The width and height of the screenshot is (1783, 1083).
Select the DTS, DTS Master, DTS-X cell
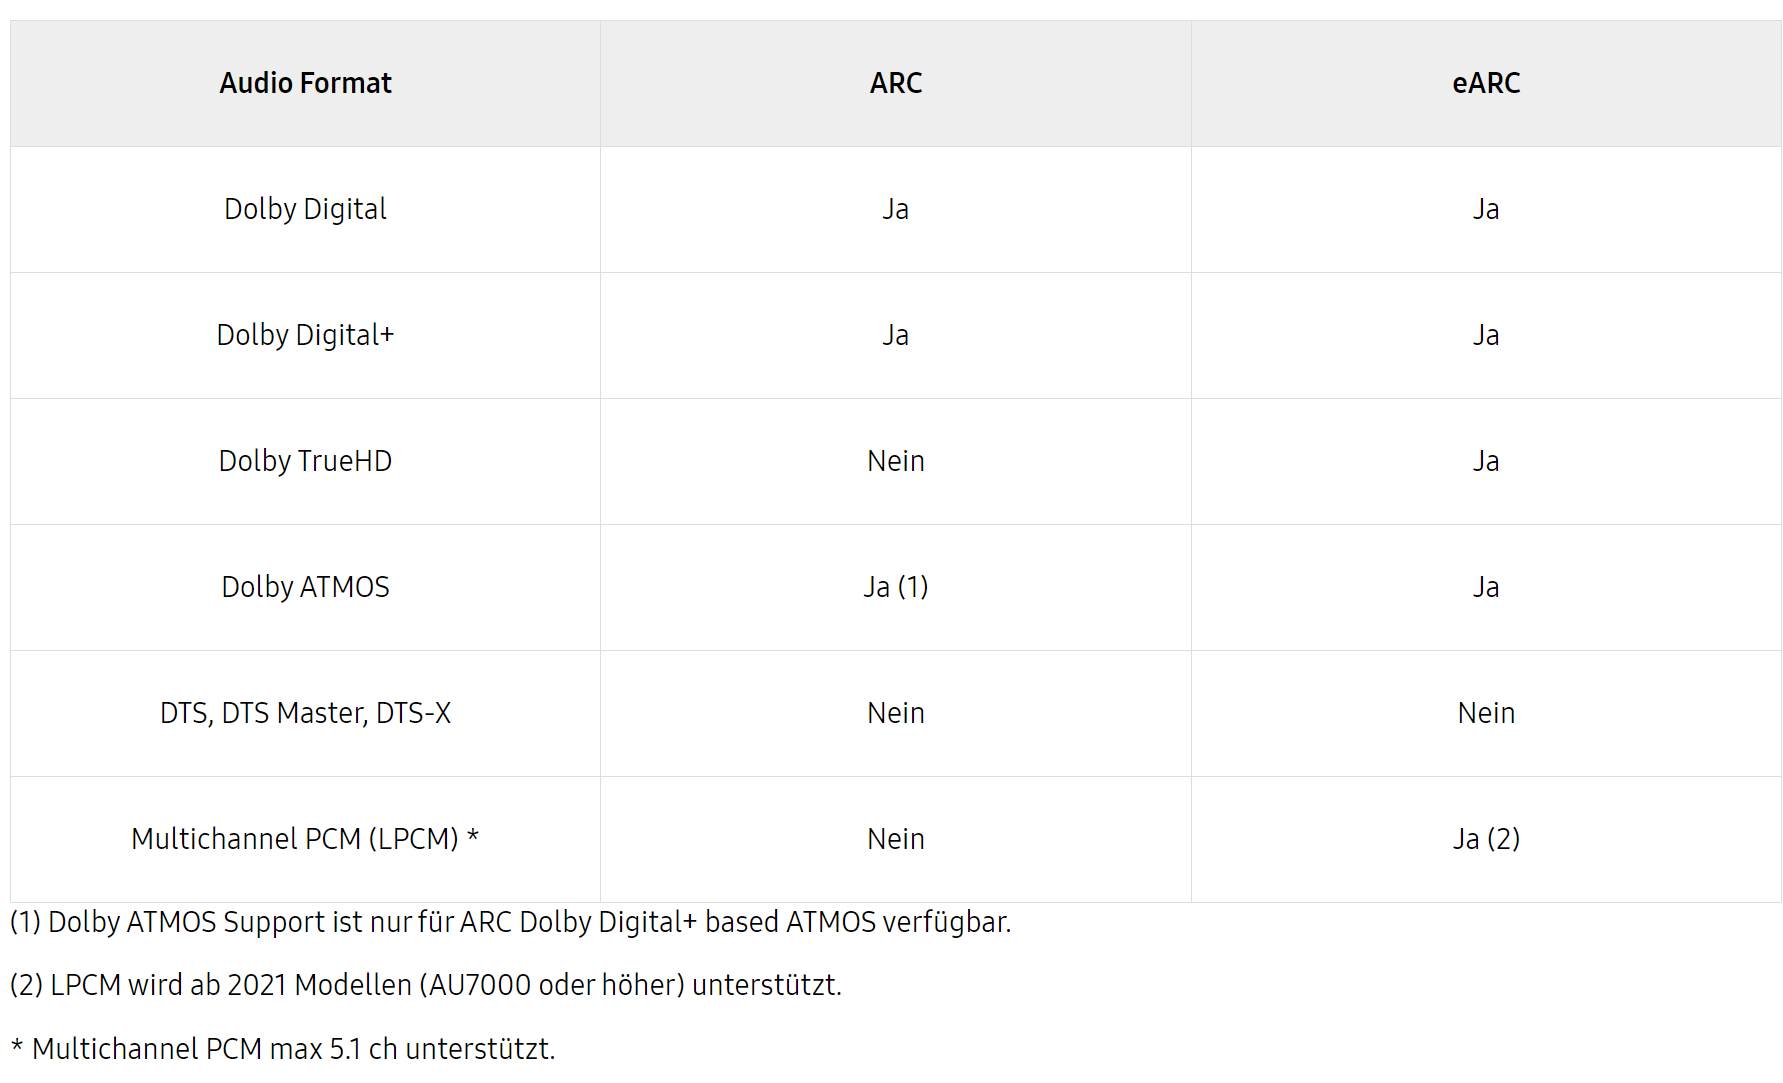point(305,713)
